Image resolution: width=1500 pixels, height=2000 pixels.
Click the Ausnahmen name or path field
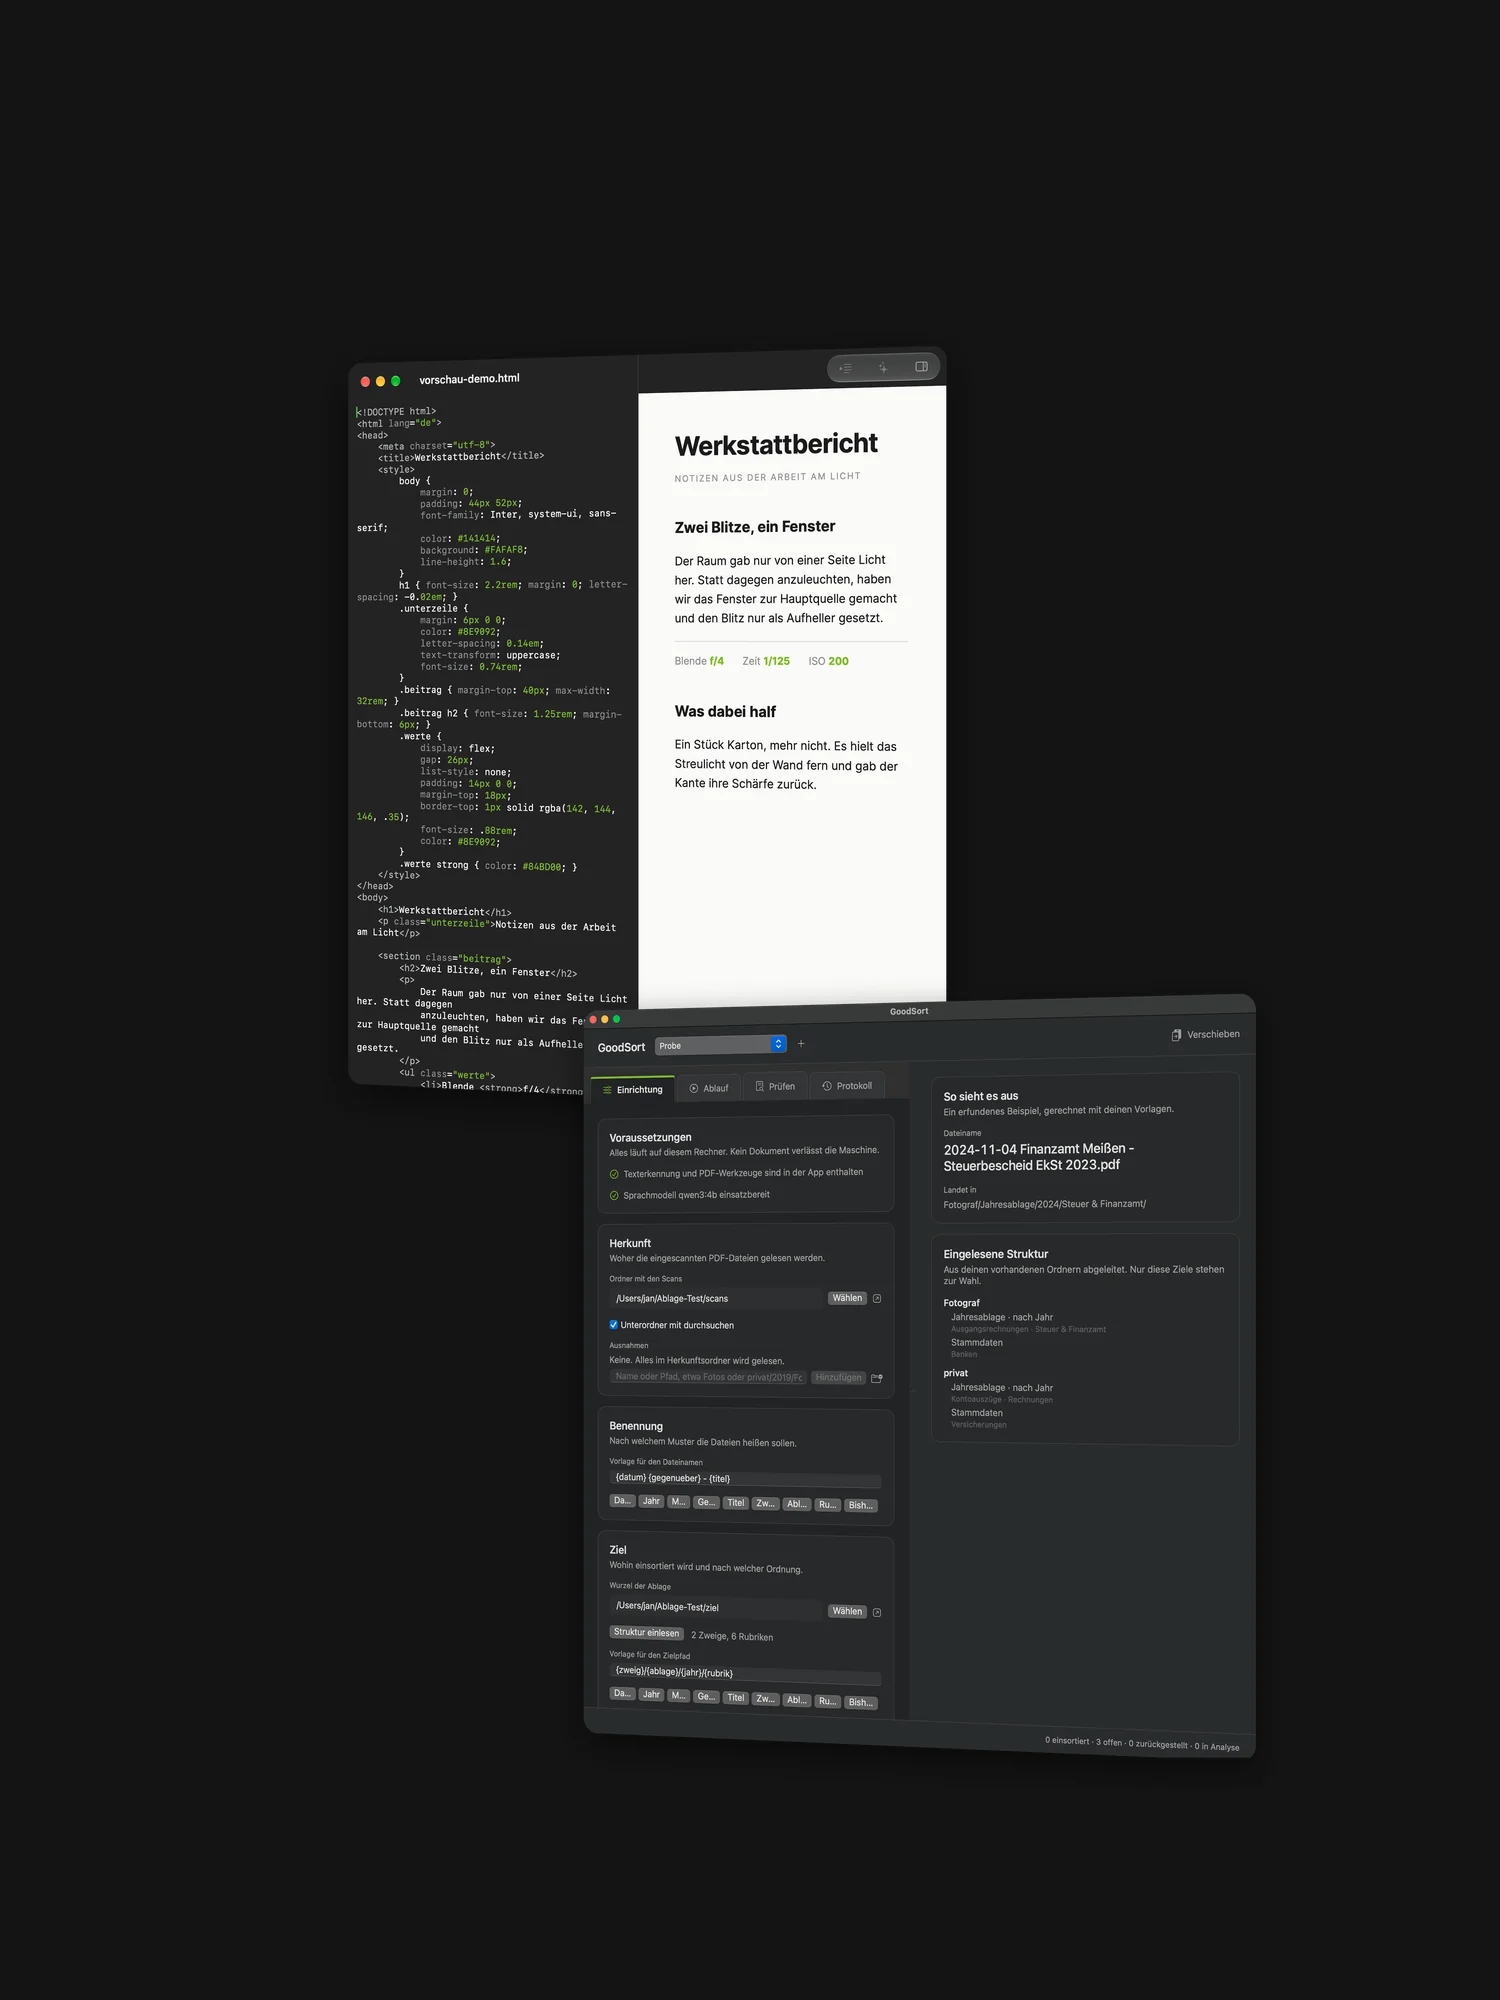pyautogui.click(x=708, y=1377)
